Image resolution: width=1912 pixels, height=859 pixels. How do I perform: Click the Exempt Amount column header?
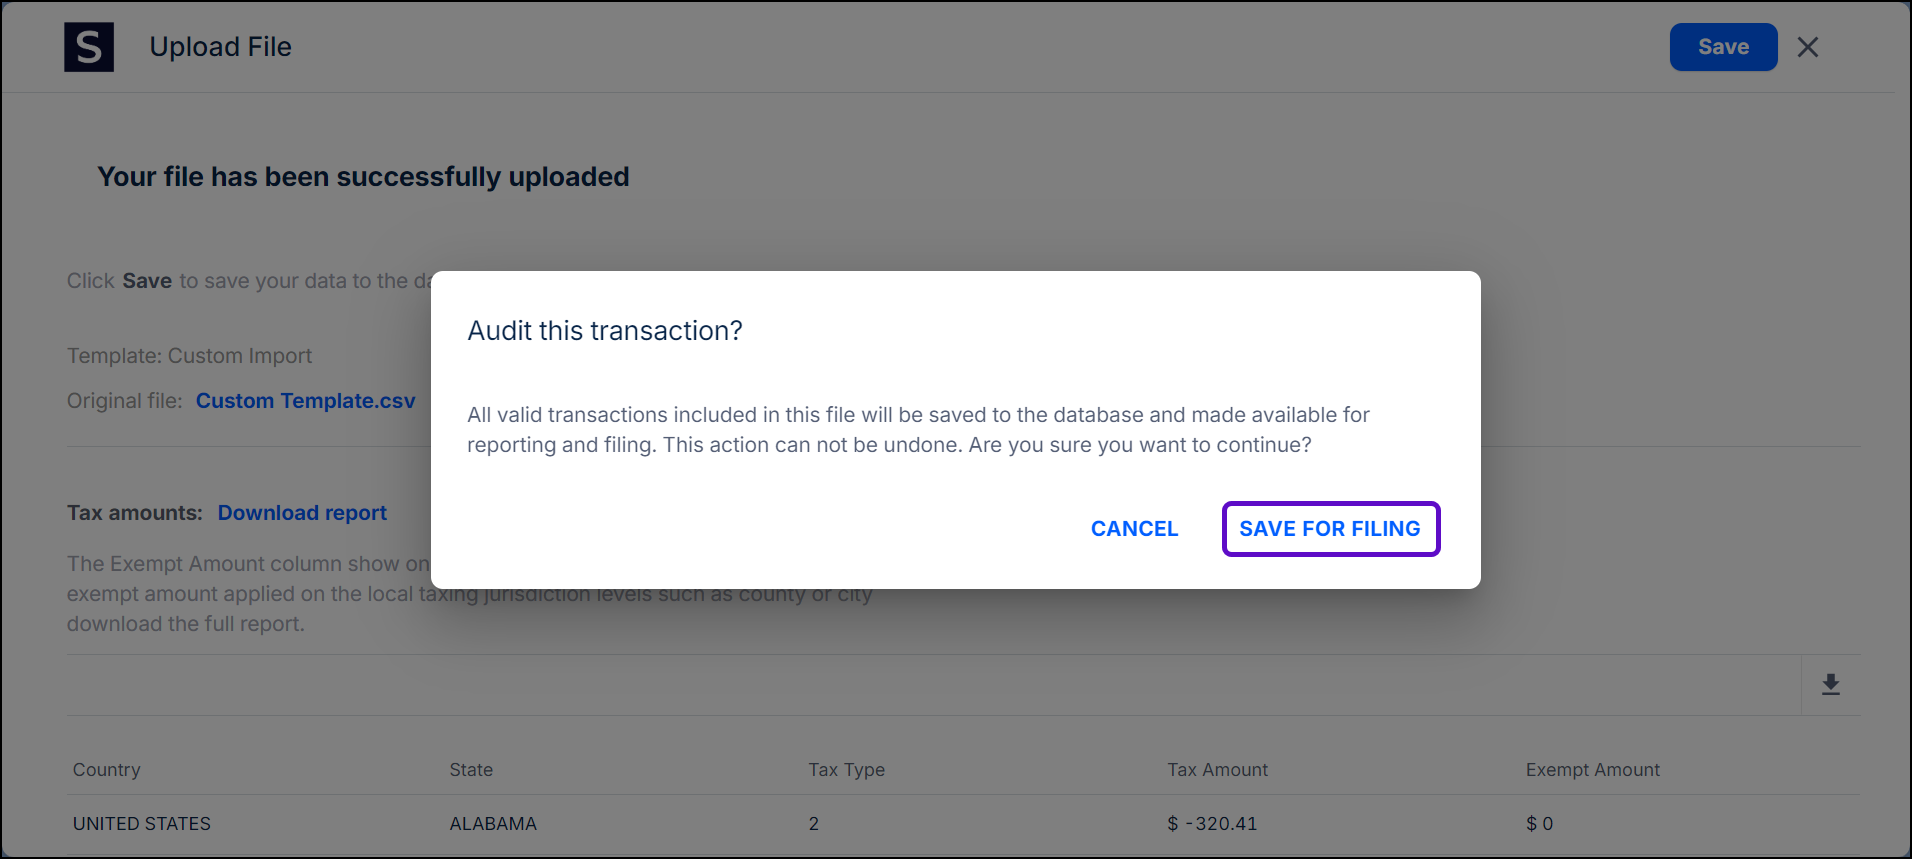pyautogui.click(x=1592, y=770)
